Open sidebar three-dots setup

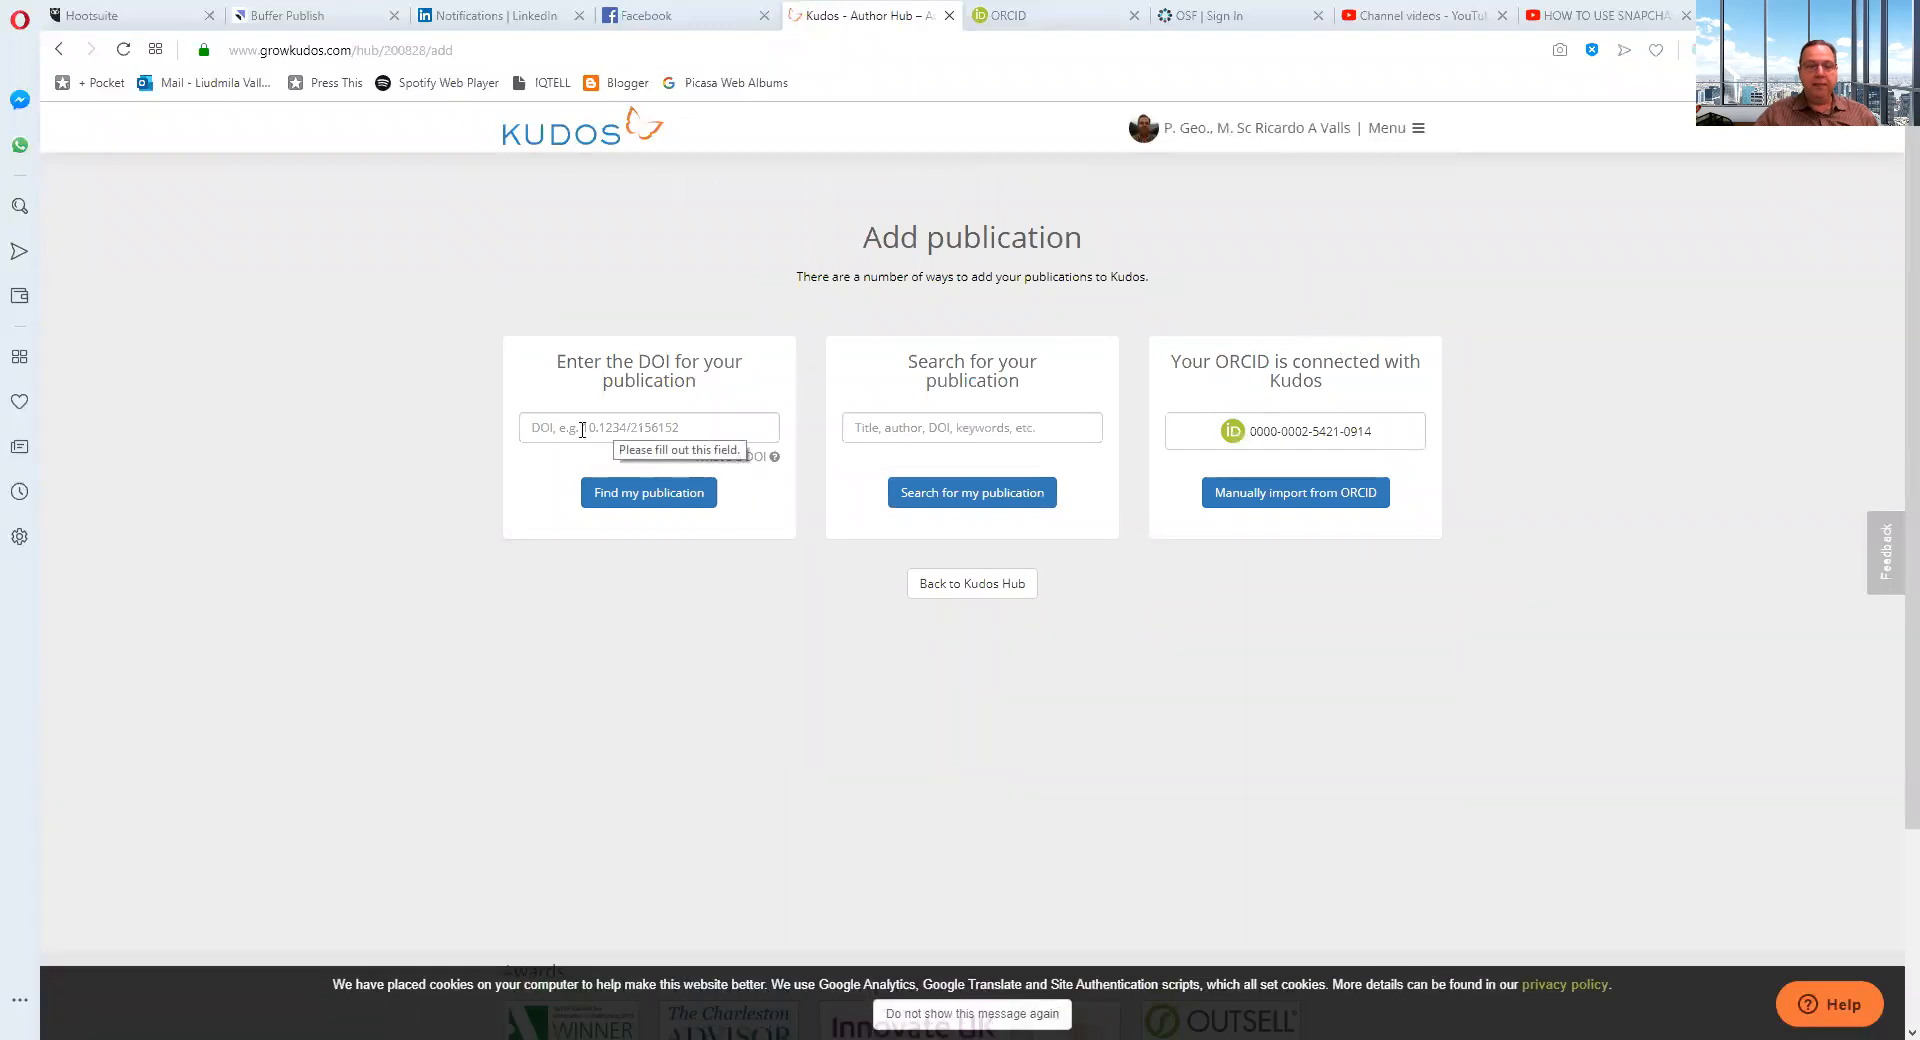(x=20, y=1000)
